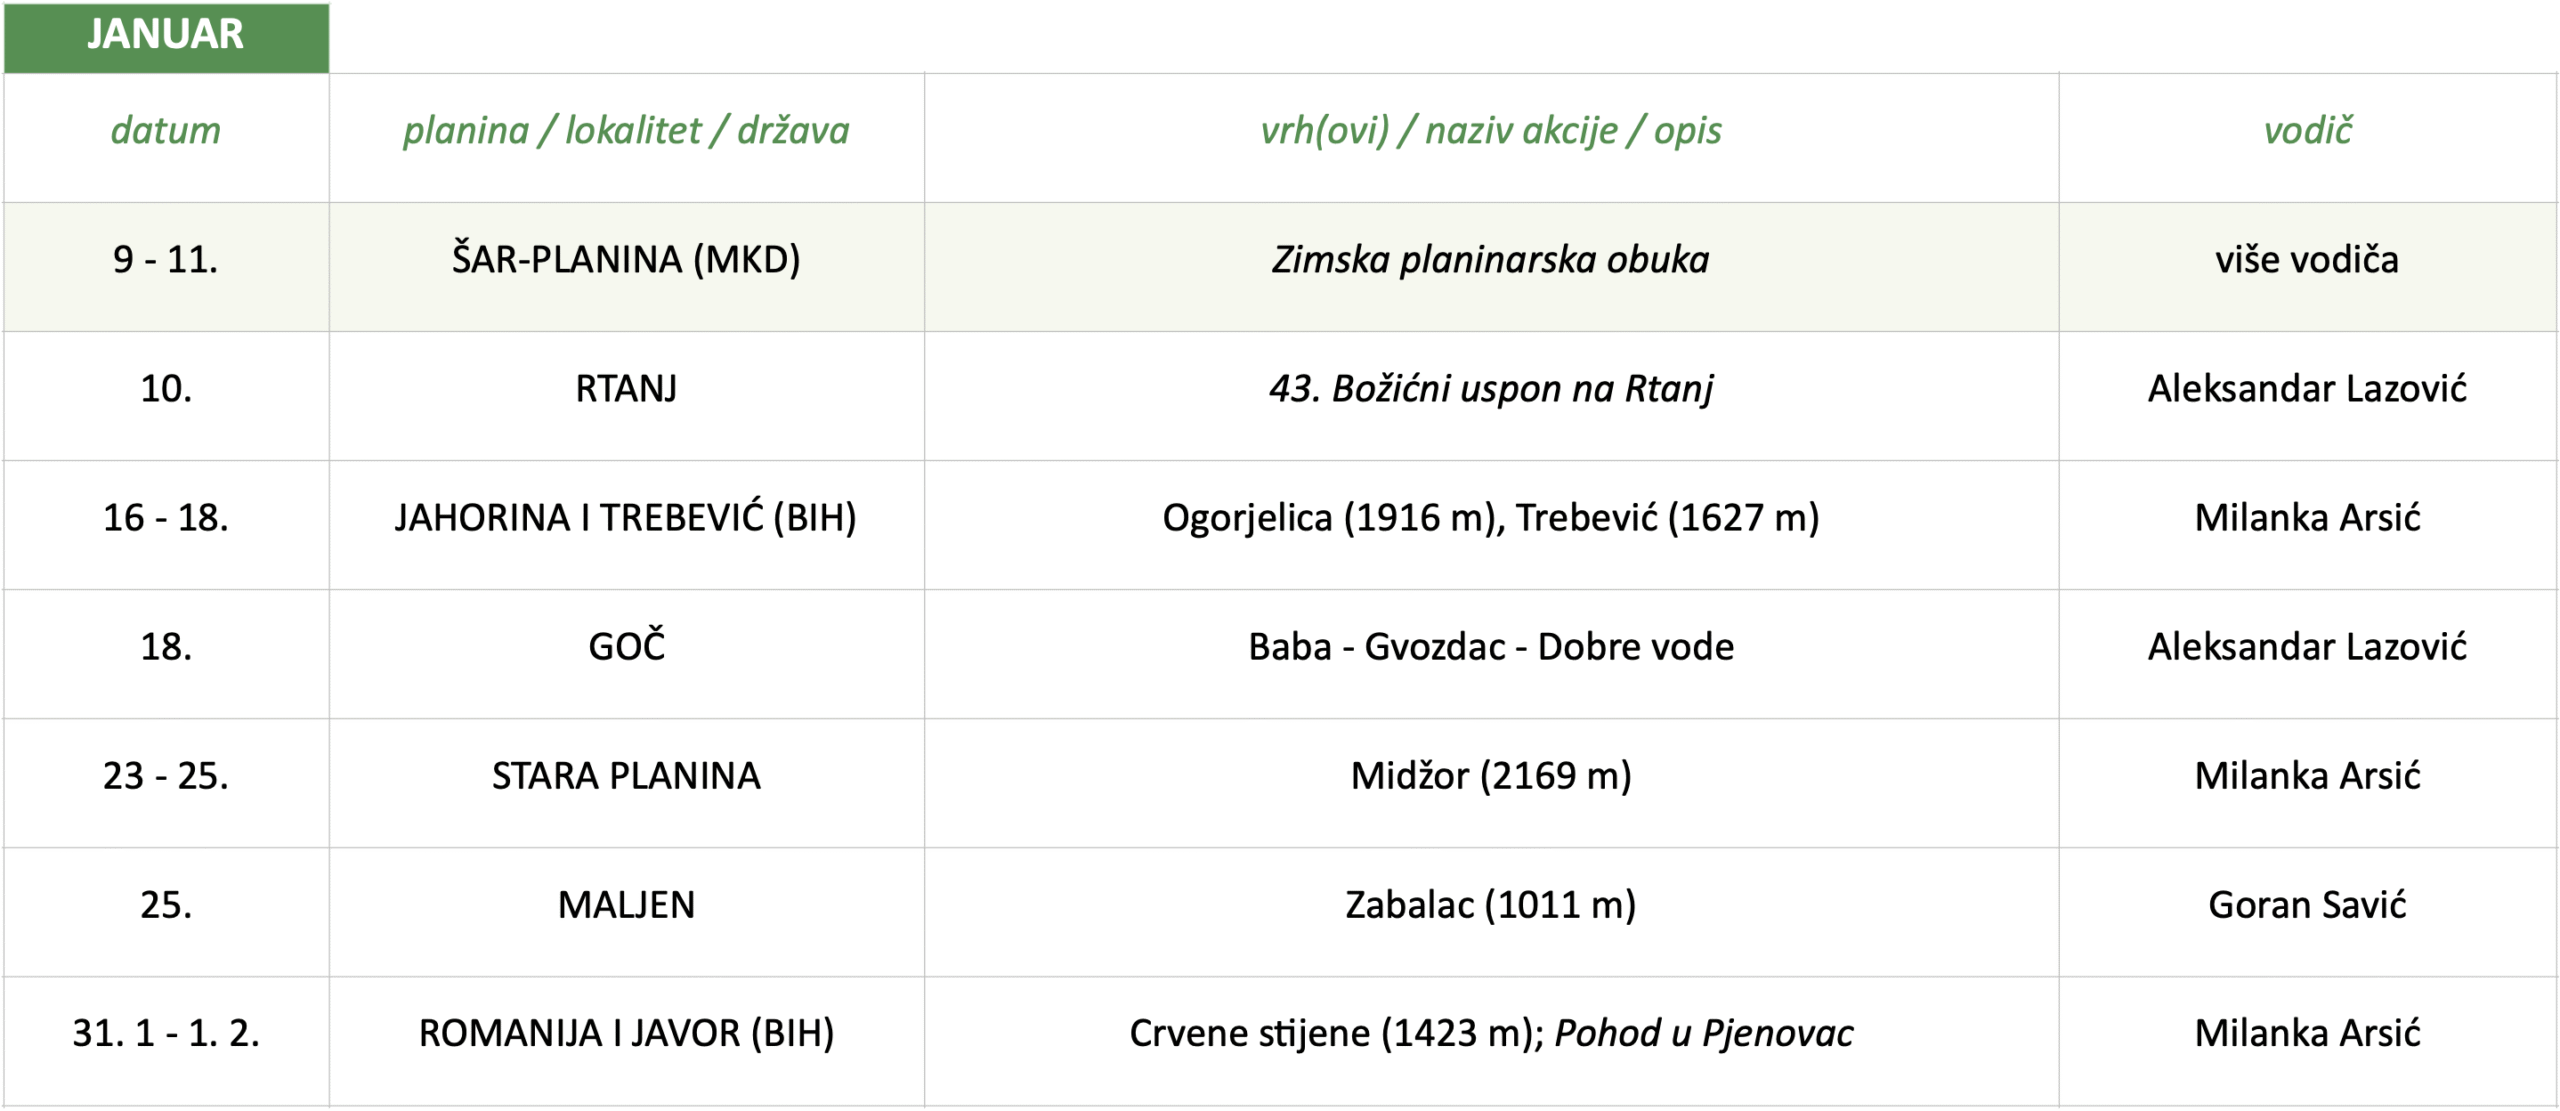Click the RTANJ location cell
Image resolution: width=2560 pixels, height=1111 pixels.
tap(626, 389)
